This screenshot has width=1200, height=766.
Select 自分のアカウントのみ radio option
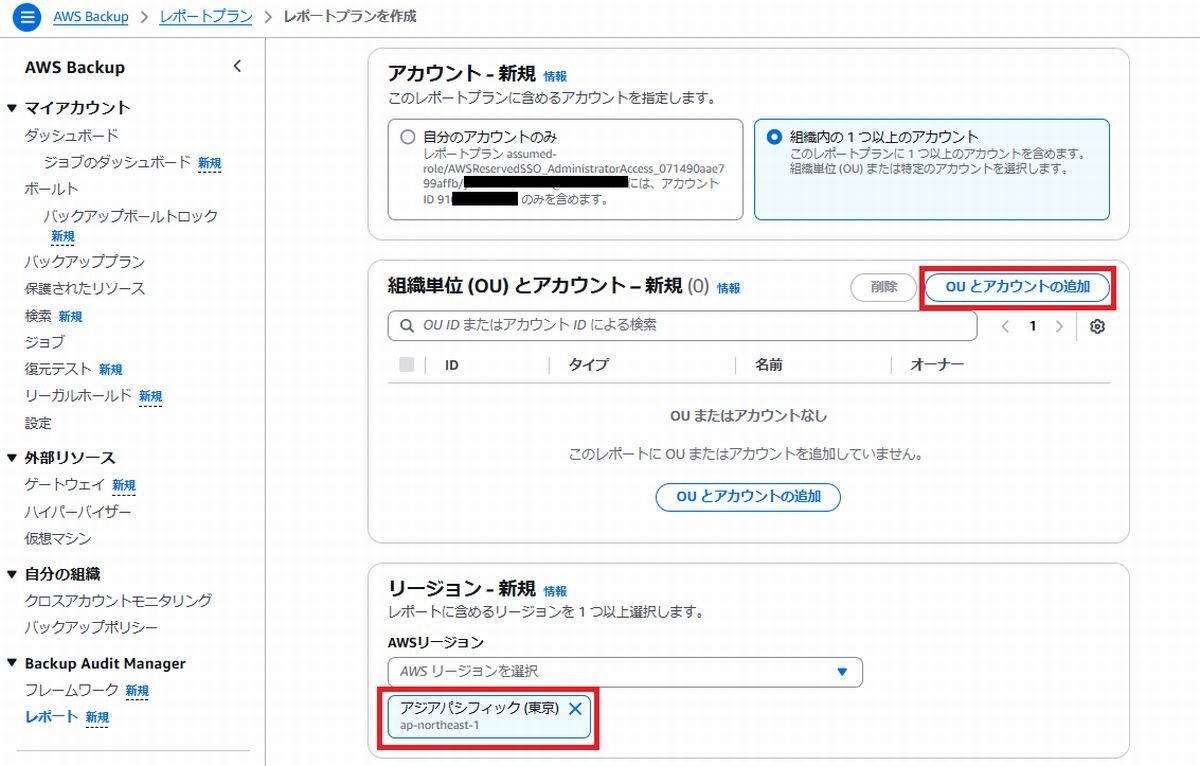(x=407, y=136)
